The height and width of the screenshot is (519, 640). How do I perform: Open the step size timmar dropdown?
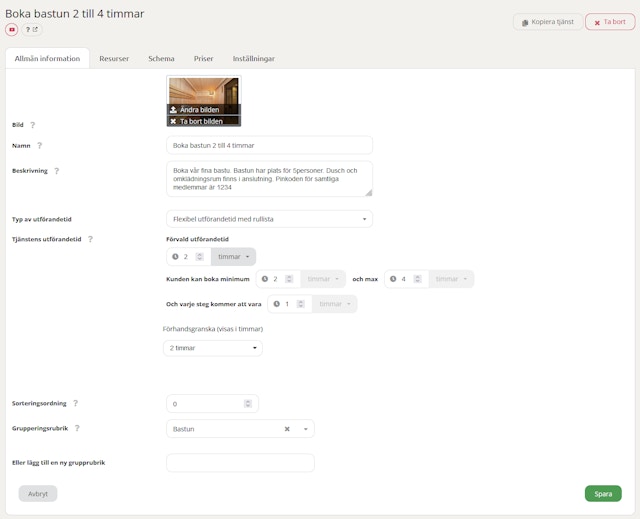(334, 304)
